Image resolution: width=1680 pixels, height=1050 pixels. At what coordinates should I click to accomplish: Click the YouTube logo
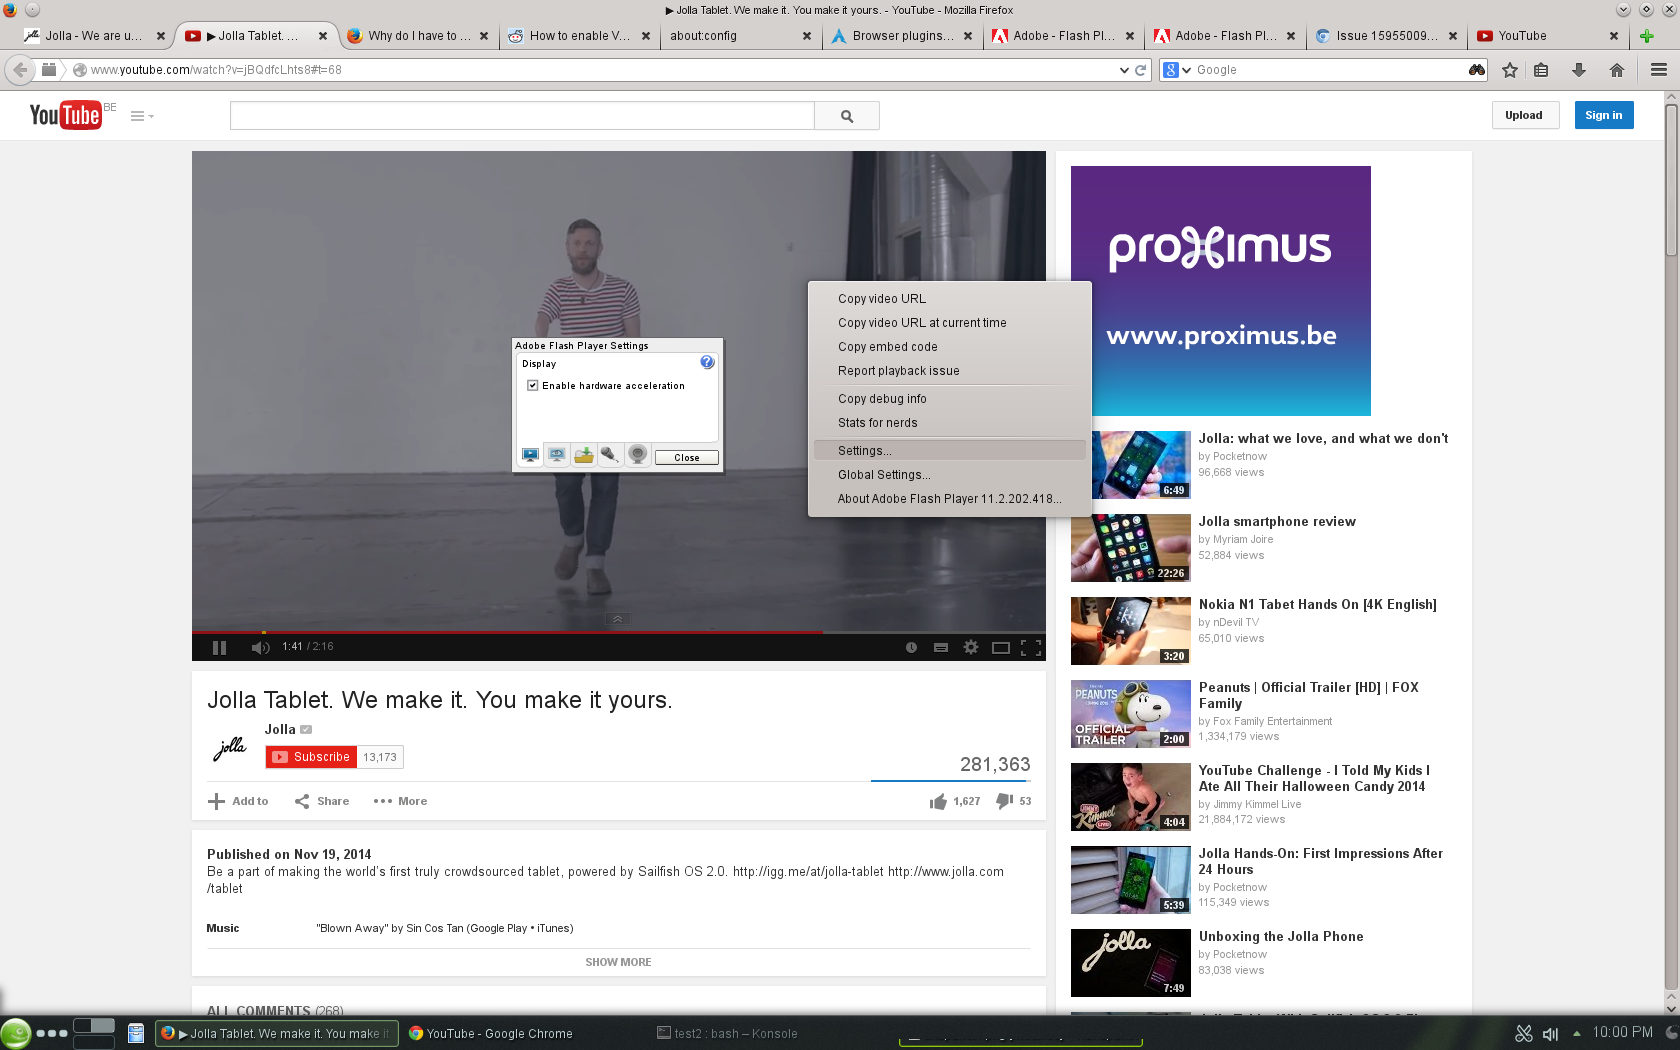(65, 115)
